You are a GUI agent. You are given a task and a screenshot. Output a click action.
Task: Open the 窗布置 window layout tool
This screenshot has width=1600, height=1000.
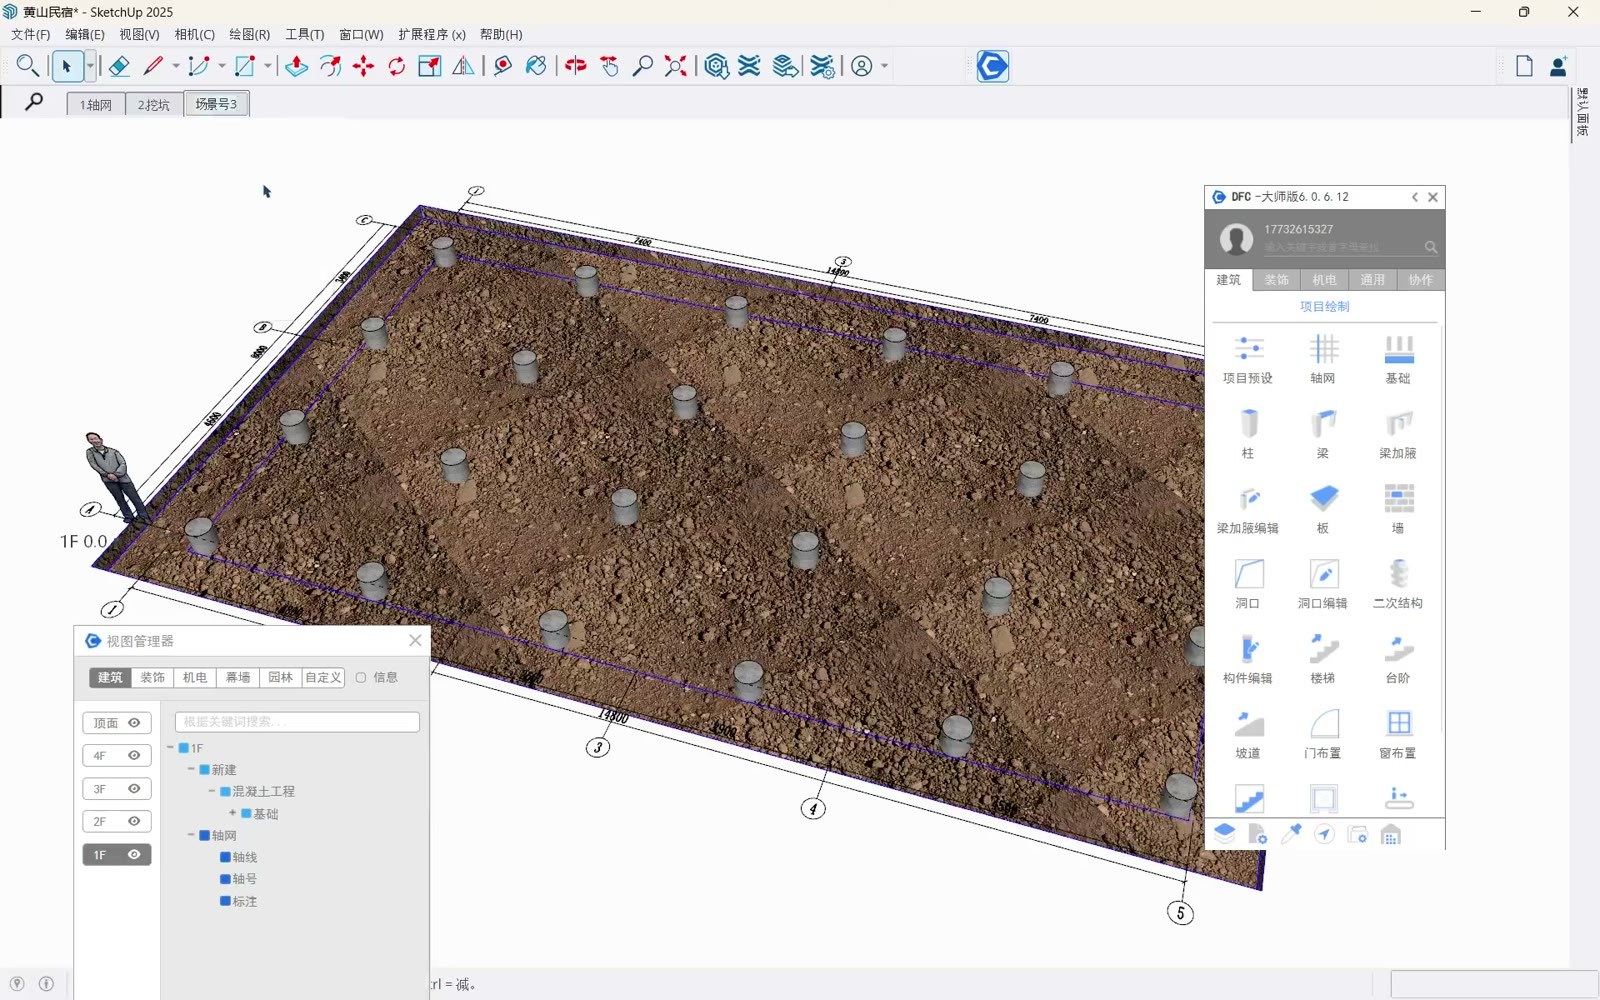pos(1398,734)
